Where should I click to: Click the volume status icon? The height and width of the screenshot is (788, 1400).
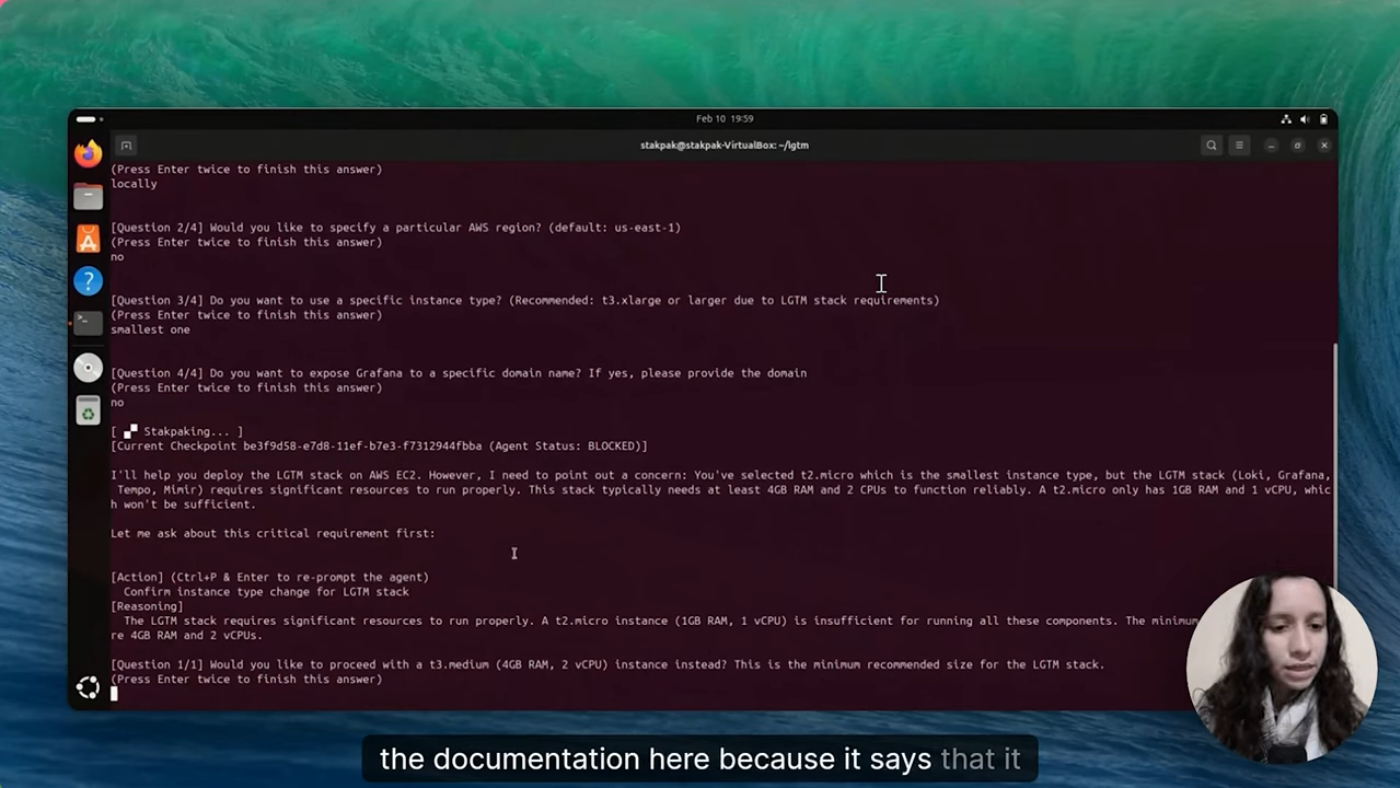1305,119
